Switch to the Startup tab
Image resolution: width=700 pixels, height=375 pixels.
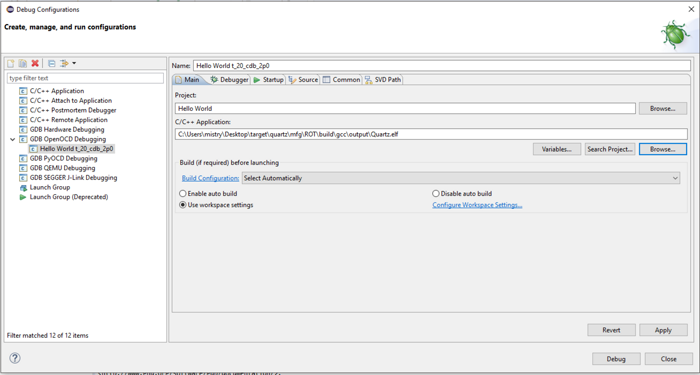268,80
